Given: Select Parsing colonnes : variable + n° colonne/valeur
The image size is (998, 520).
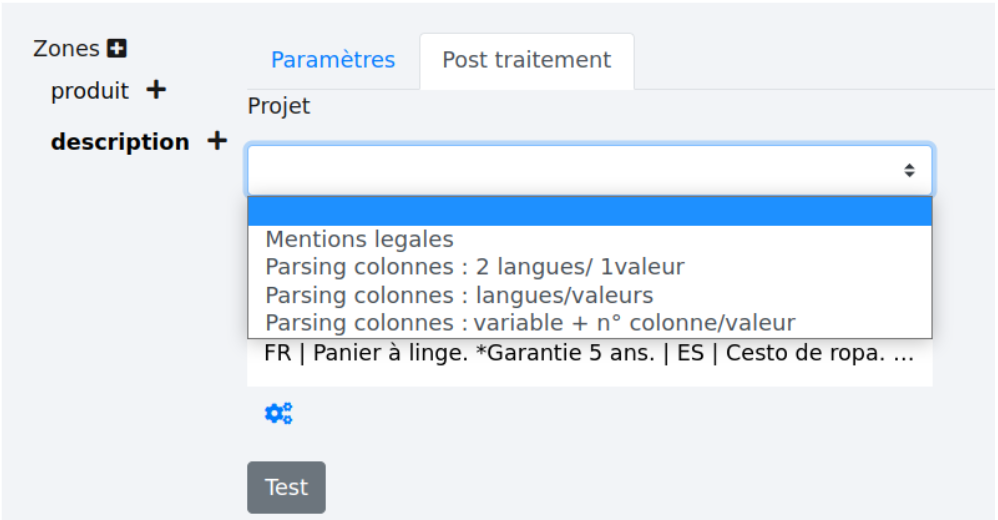Looking at the screenshot, I should click(530, 324).
